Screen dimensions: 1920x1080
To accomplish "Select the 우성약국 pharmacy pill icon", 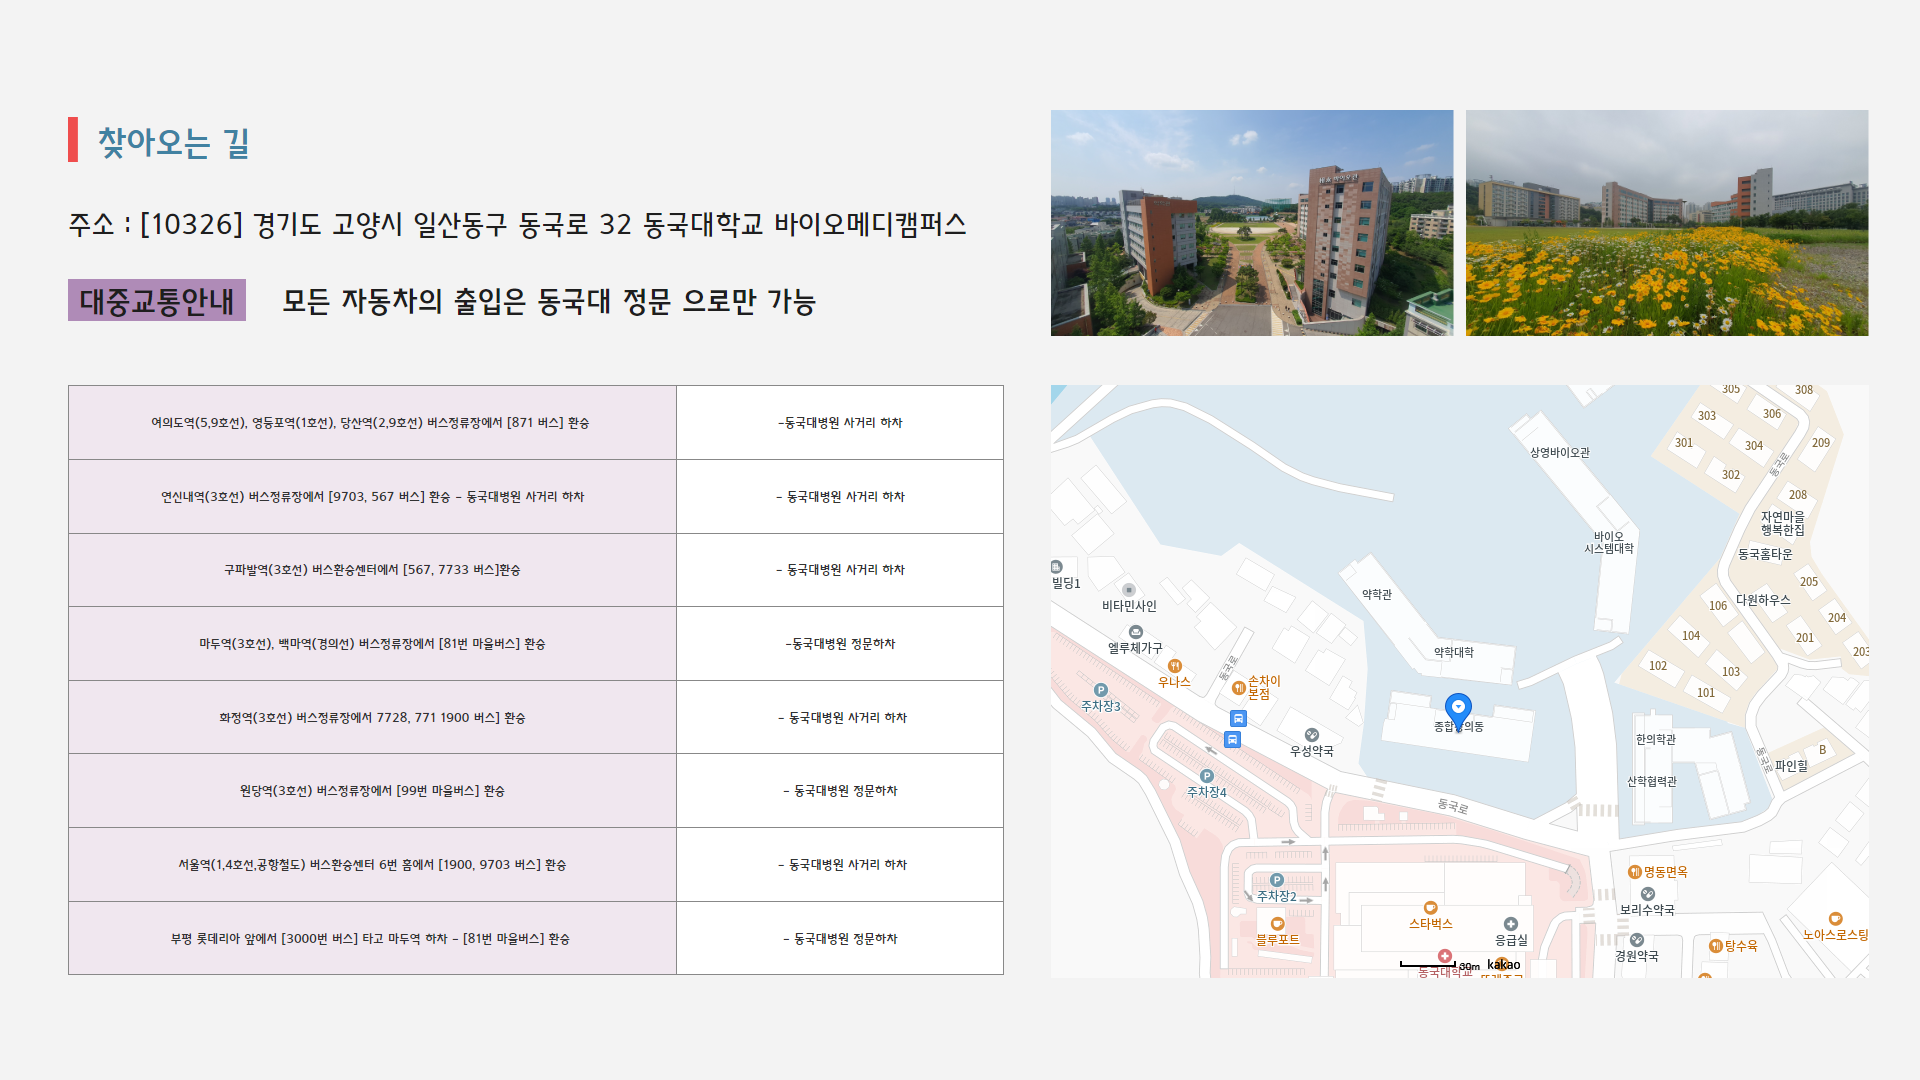I will tap(1312, 735).
